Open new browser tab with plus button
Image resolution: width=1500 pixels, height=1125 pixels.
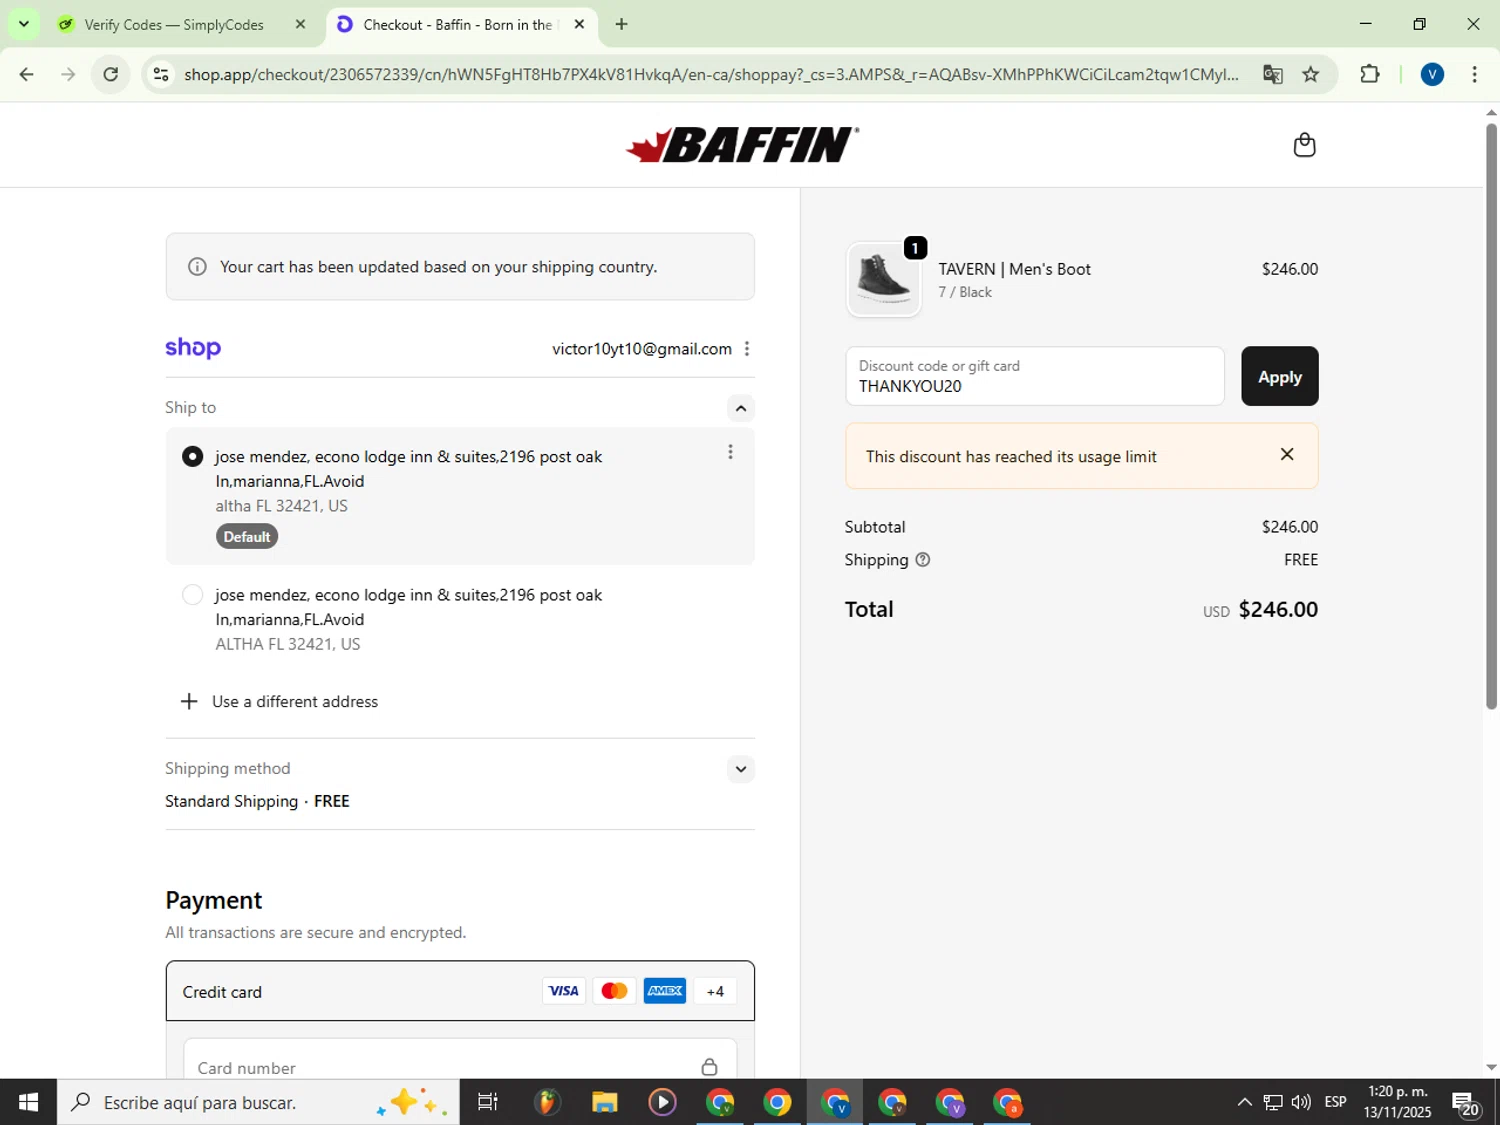[x=621, y=24]
